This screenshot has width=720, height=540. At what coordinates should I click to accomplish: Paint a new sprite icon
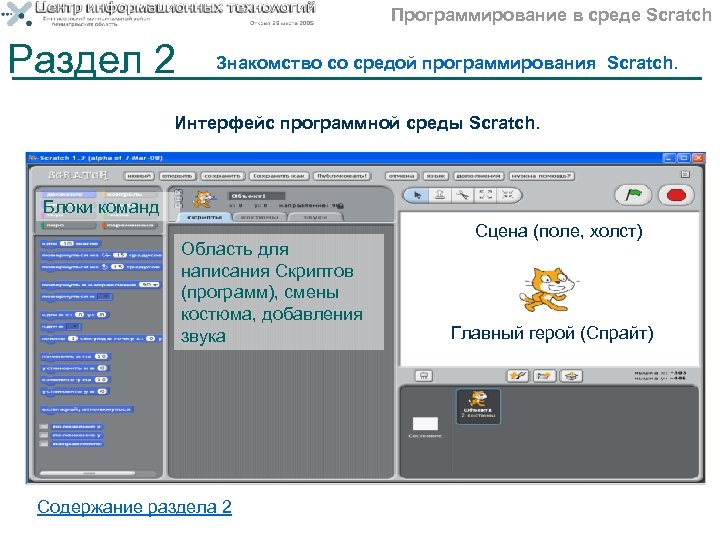tap(518, 376)
